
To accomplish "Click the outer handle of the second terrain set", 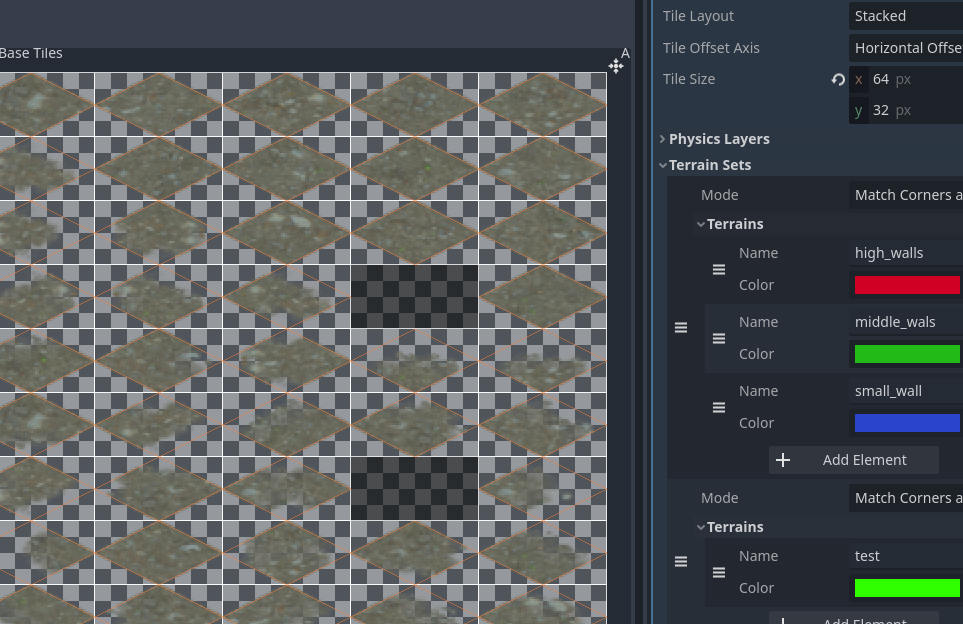I will click(681, 562).
